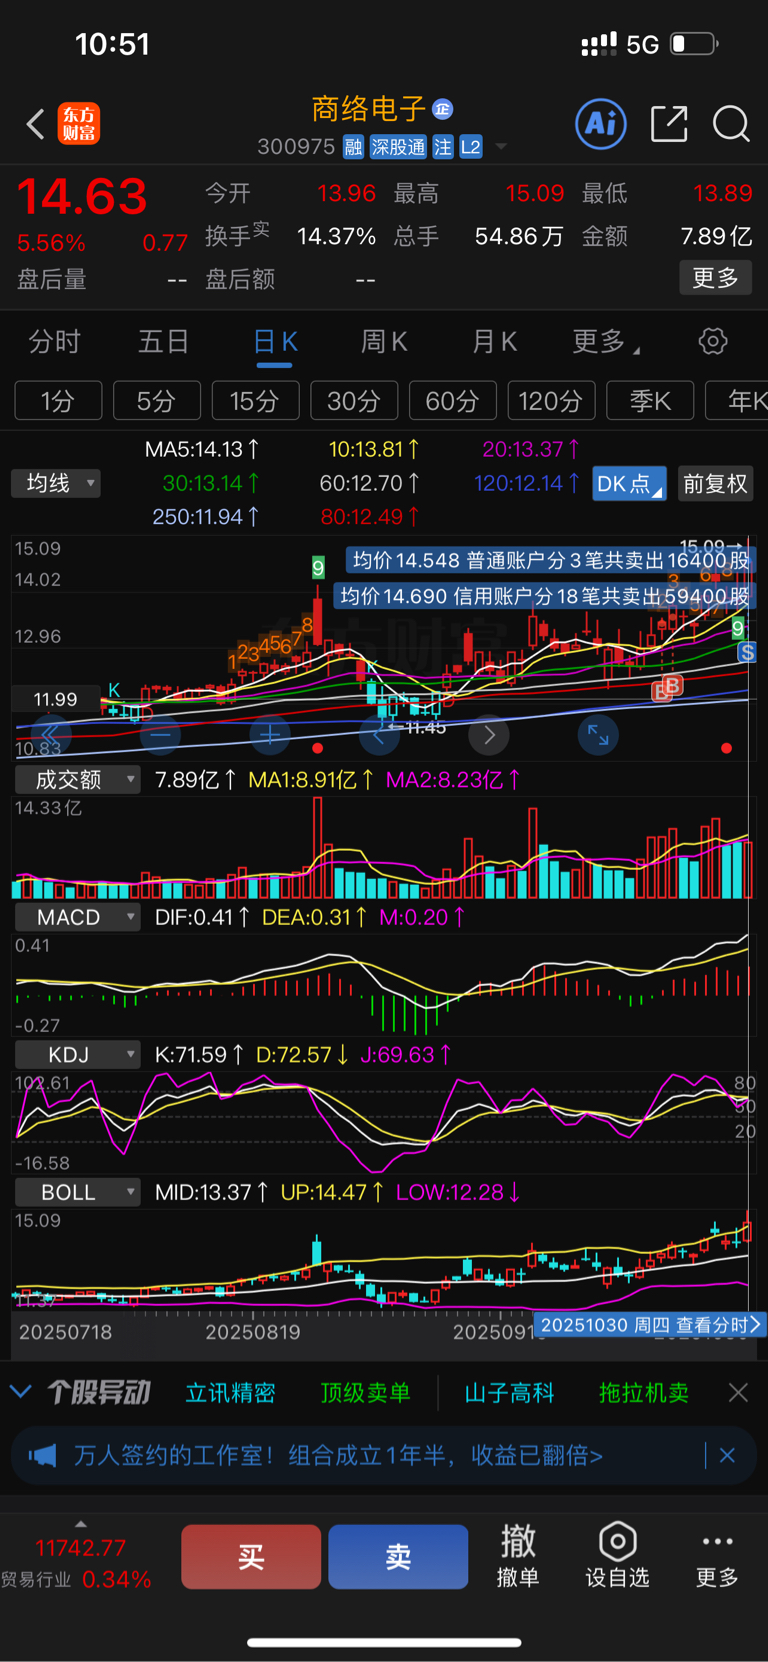This screenshot has width=768, height=1662.
Task: Open MACD indicator dropdown
Action: [x=77, y=917]
